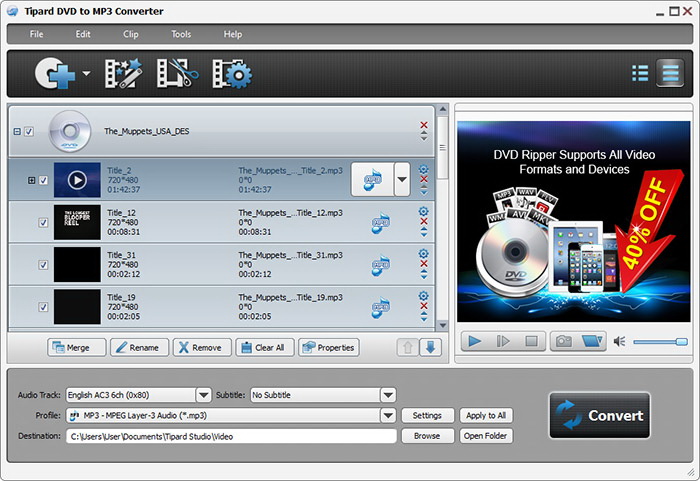This screenshot has width=700, height=481.
Task: Open the film-strip gear Preferences icon
Action: tap(232, 73)
